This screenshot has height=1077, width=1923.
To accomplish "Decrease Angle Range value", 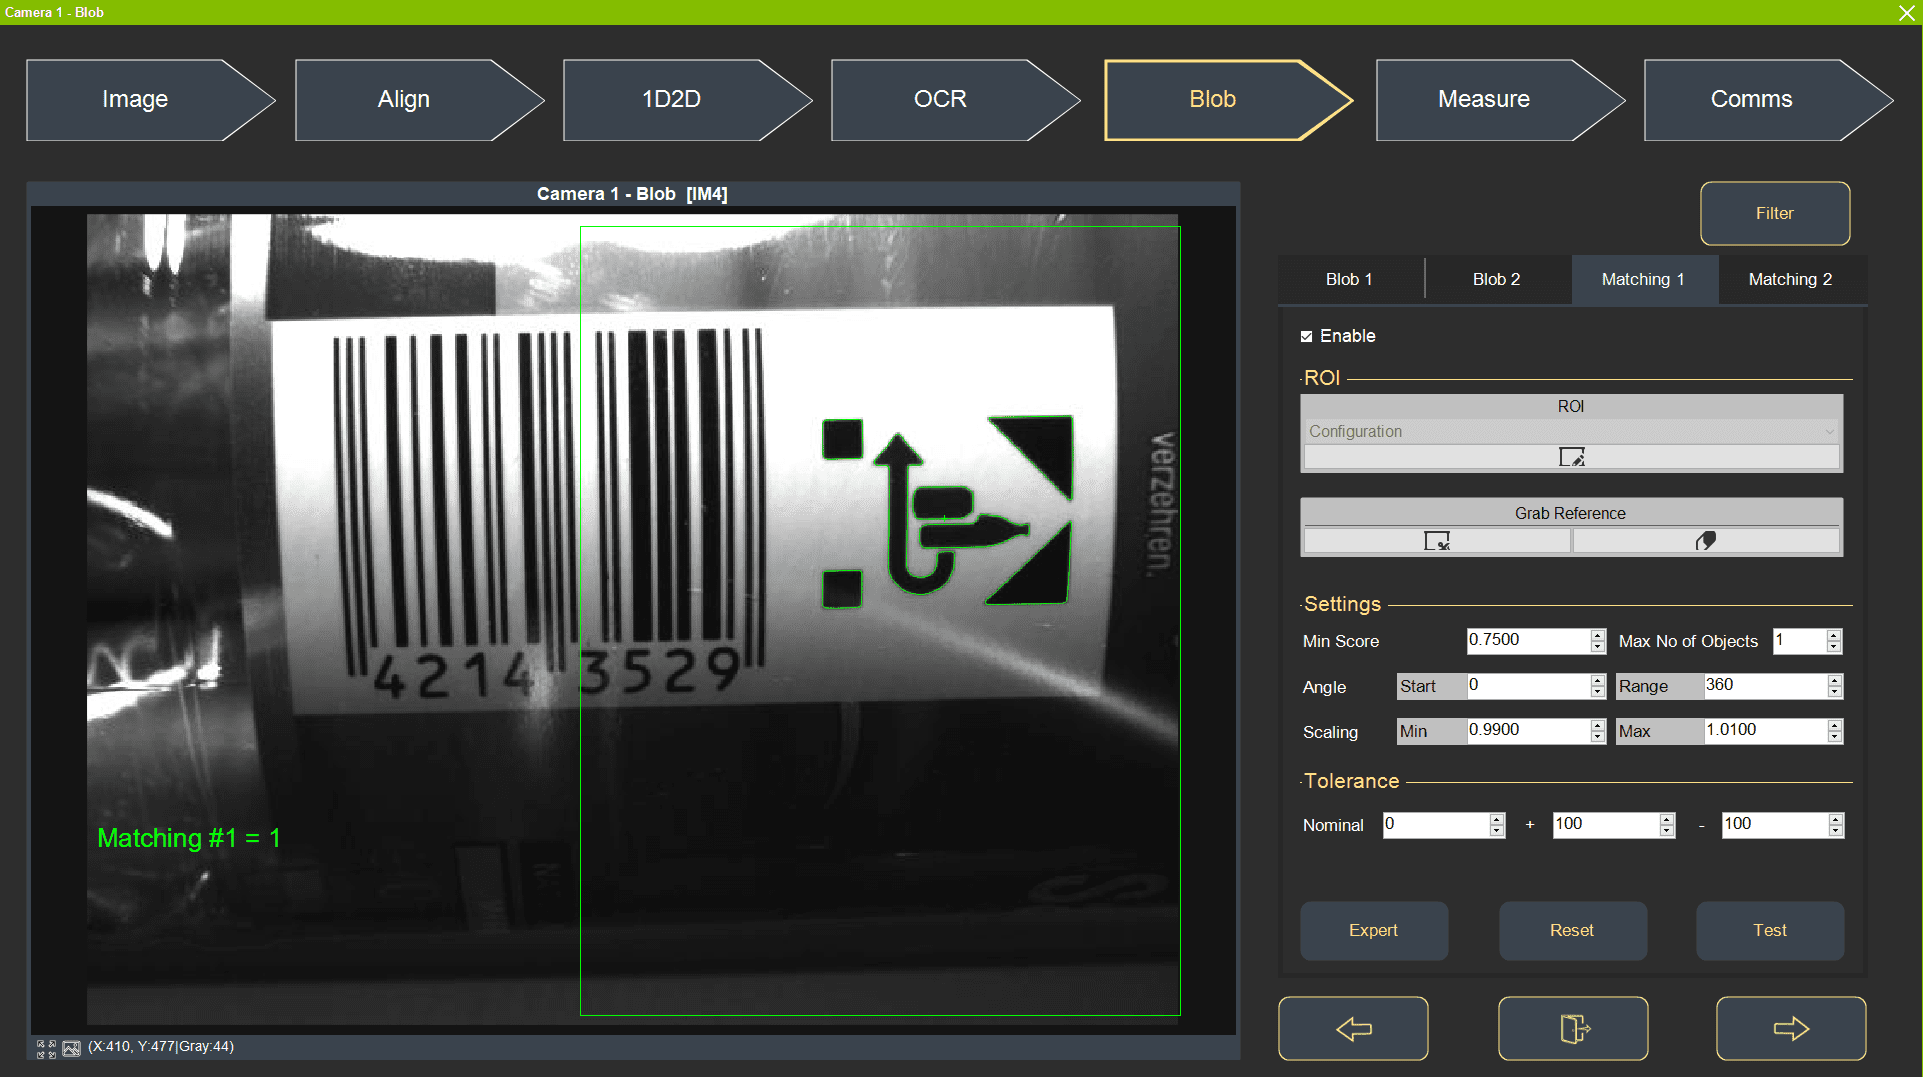I will tap(1834, 692).
